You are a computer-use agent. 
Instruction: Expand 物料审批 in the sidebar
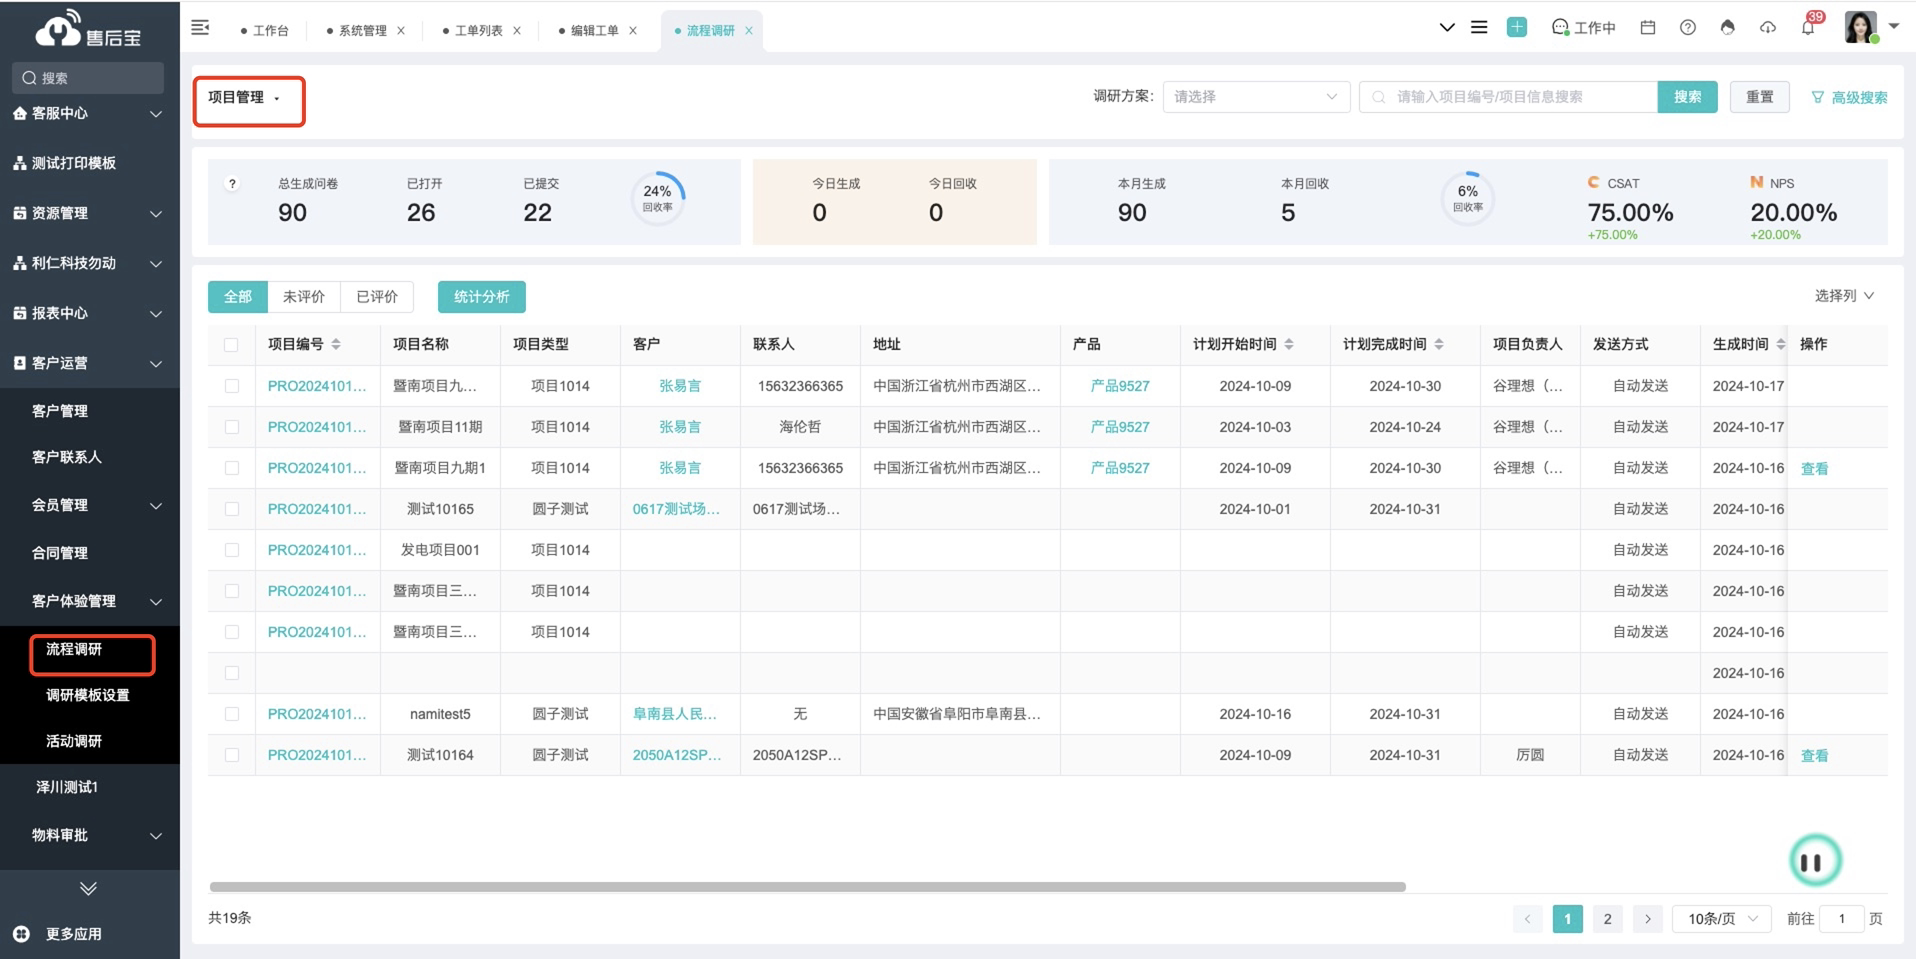click(89, 835)
